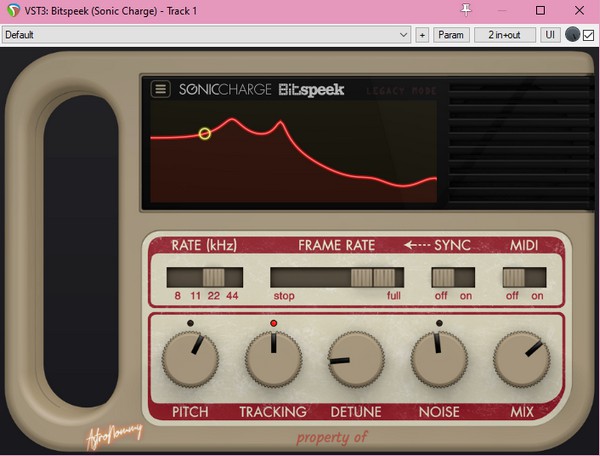Pin the plugin window on top

[466, 10]
